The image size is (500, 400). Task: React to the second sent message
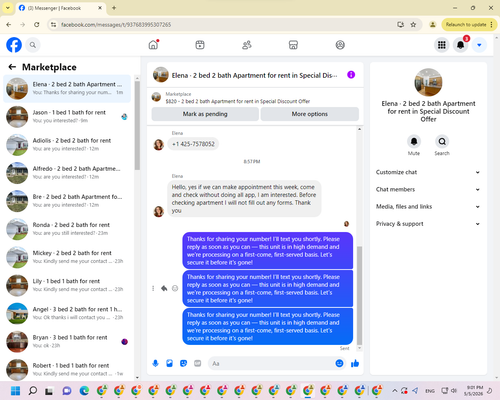point(175,288)
